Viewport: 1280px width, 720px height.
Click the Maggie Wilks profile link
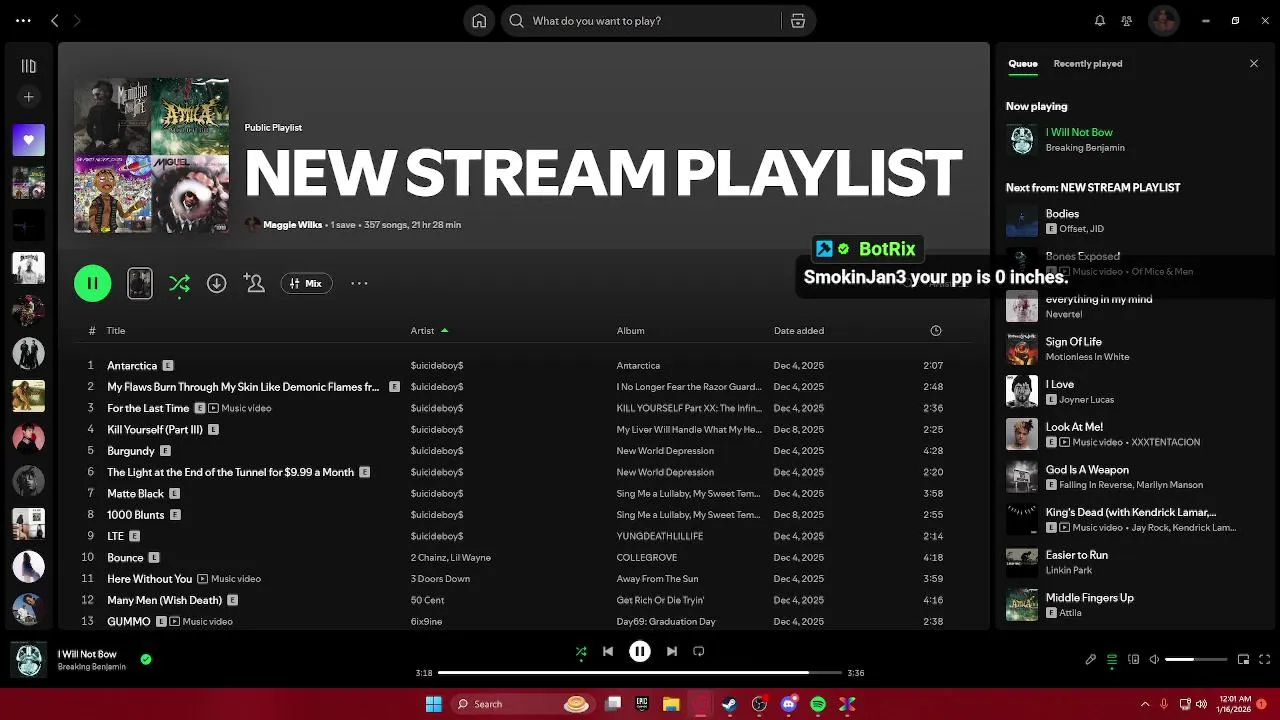pyautogui.click(x=292, y=225)
